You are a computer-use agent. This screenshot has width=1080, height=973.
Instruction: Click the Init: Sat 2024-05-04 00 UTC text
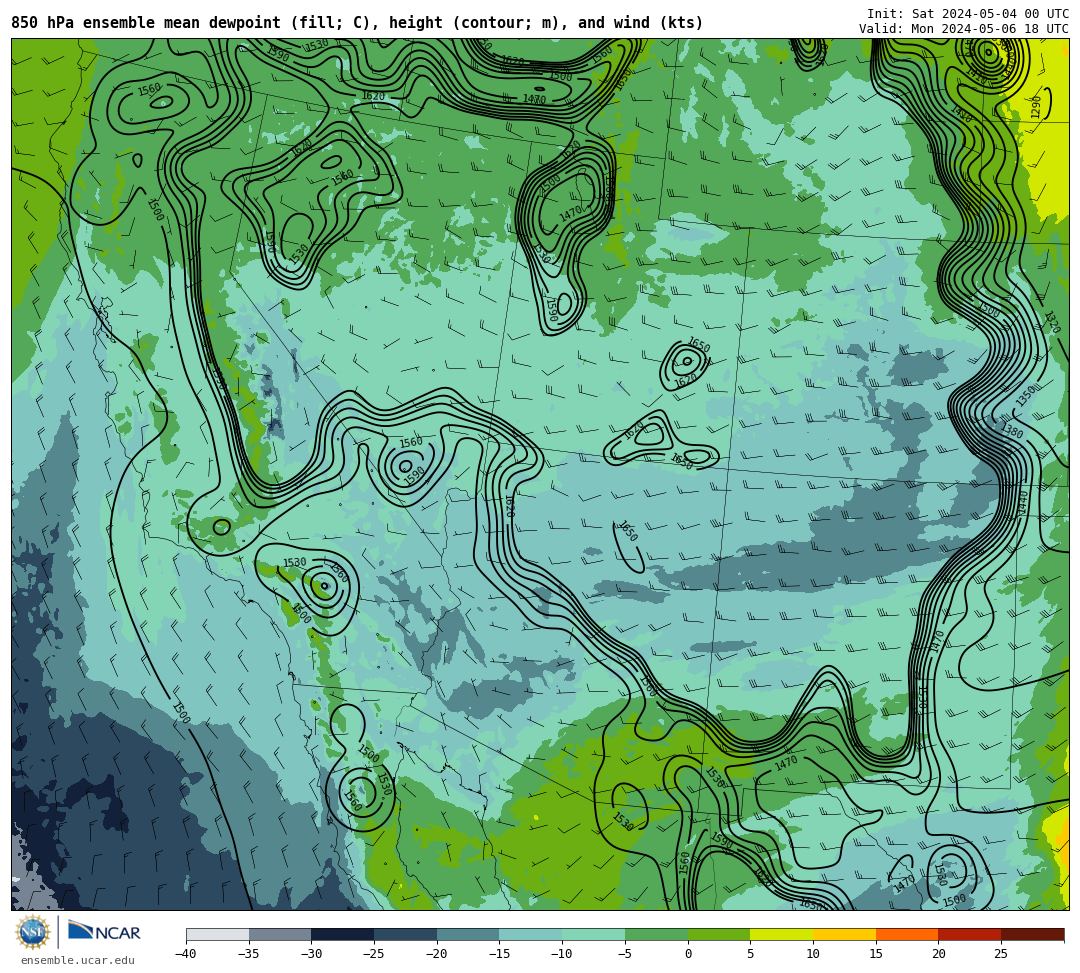tap(968, 14)
